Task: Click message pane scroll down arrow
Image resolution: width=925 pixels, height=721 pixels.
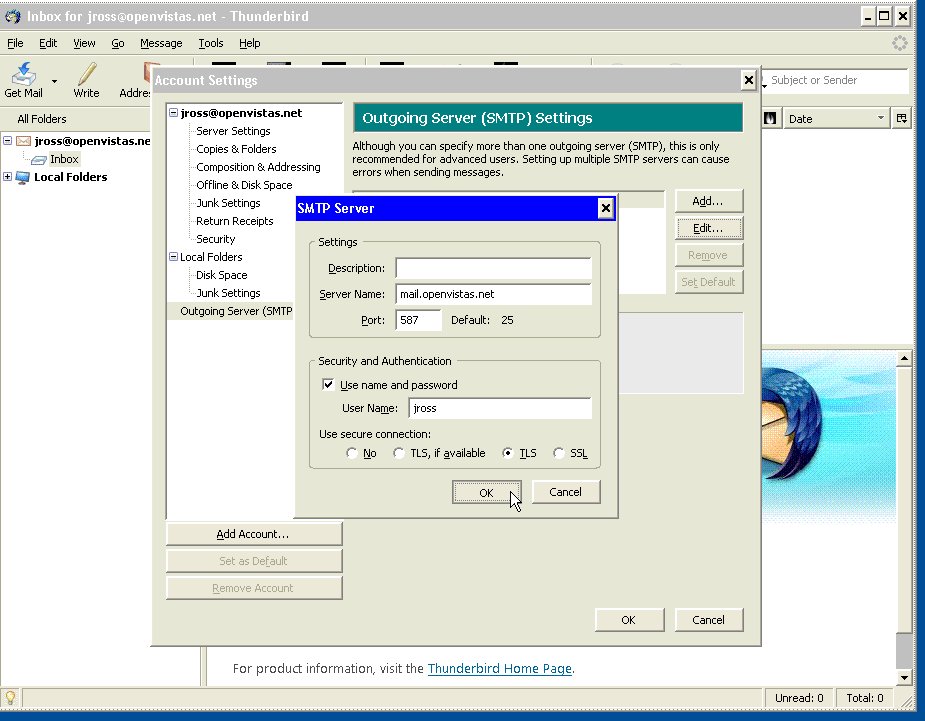Action: (904, 678)
